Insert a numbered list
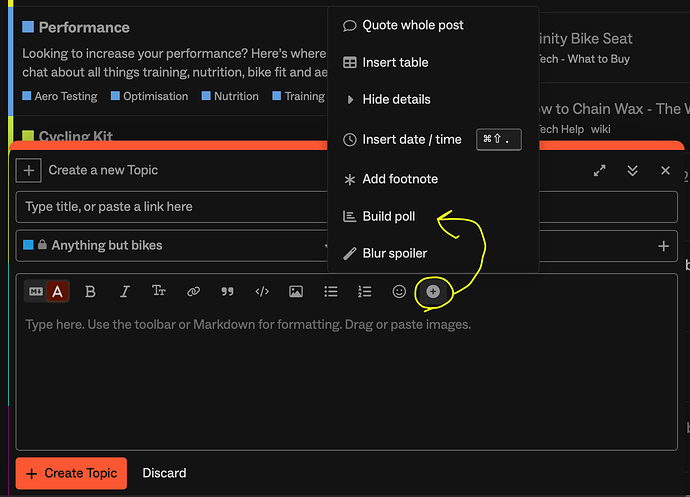 (x=365, y=291)
